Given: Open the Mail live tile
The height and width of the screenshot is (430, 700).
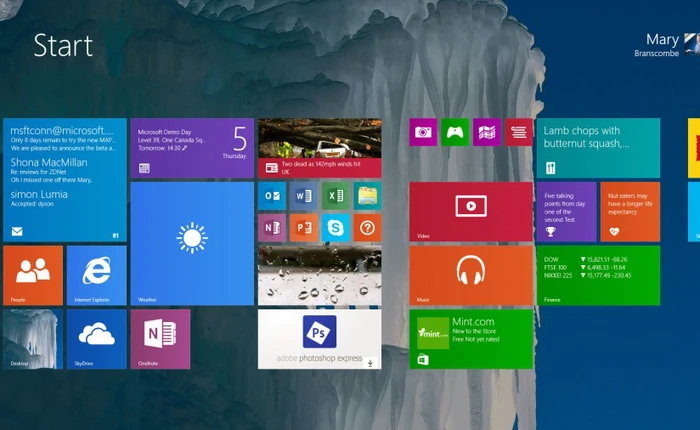Looking at the screenshot, I should (65, 180).
